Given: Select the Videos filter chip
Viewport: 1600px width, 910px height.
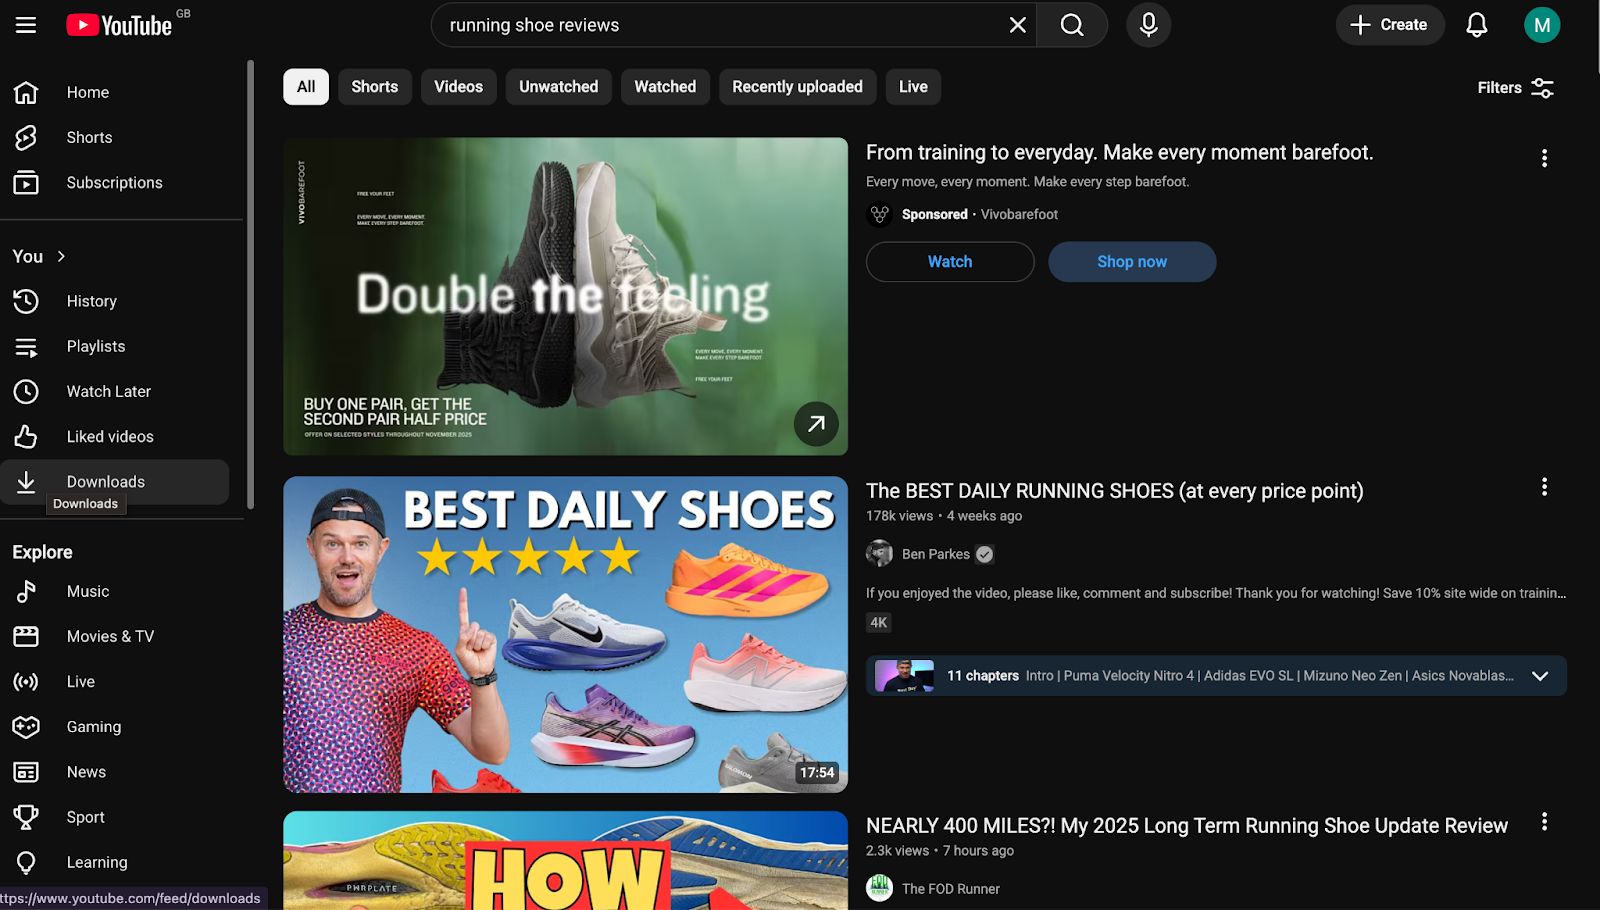Looking at the screenshot, I should 458,87.
